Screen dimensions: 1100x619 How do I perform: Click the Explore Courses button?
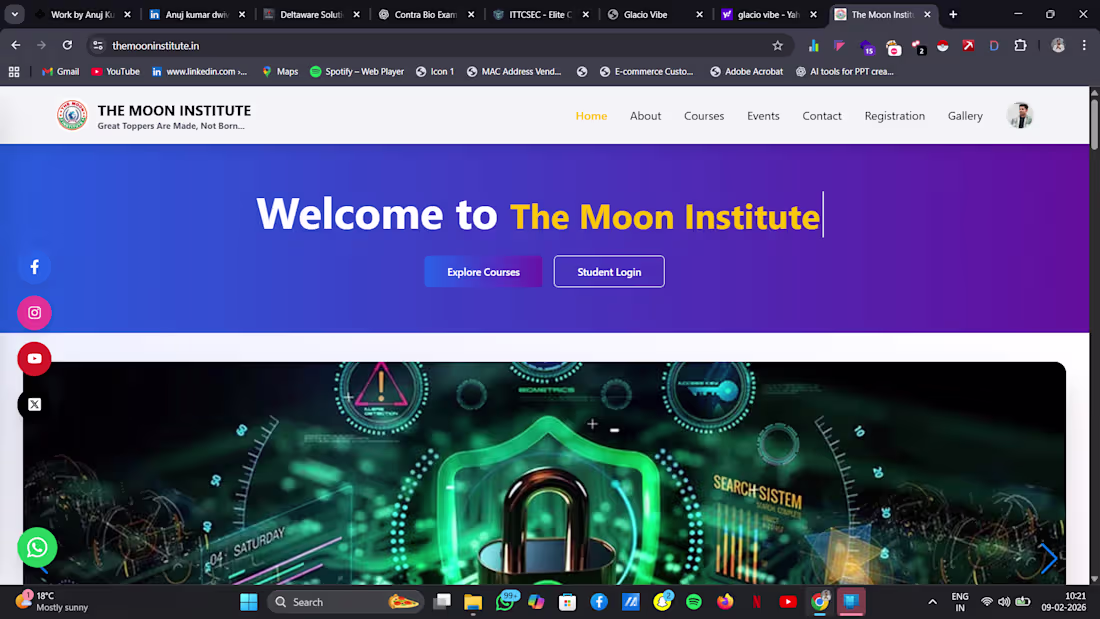[483, 272]
